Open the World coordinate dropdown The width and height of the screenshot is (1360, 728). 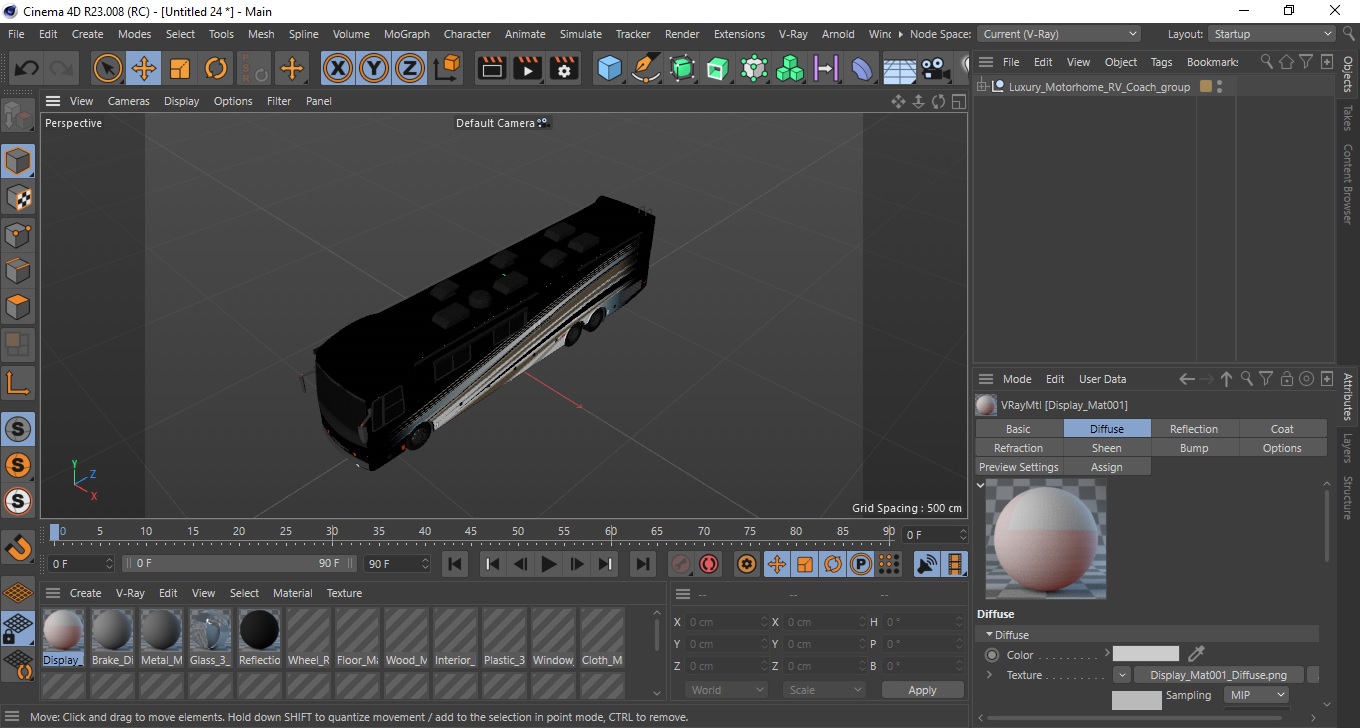pos(726,690)
